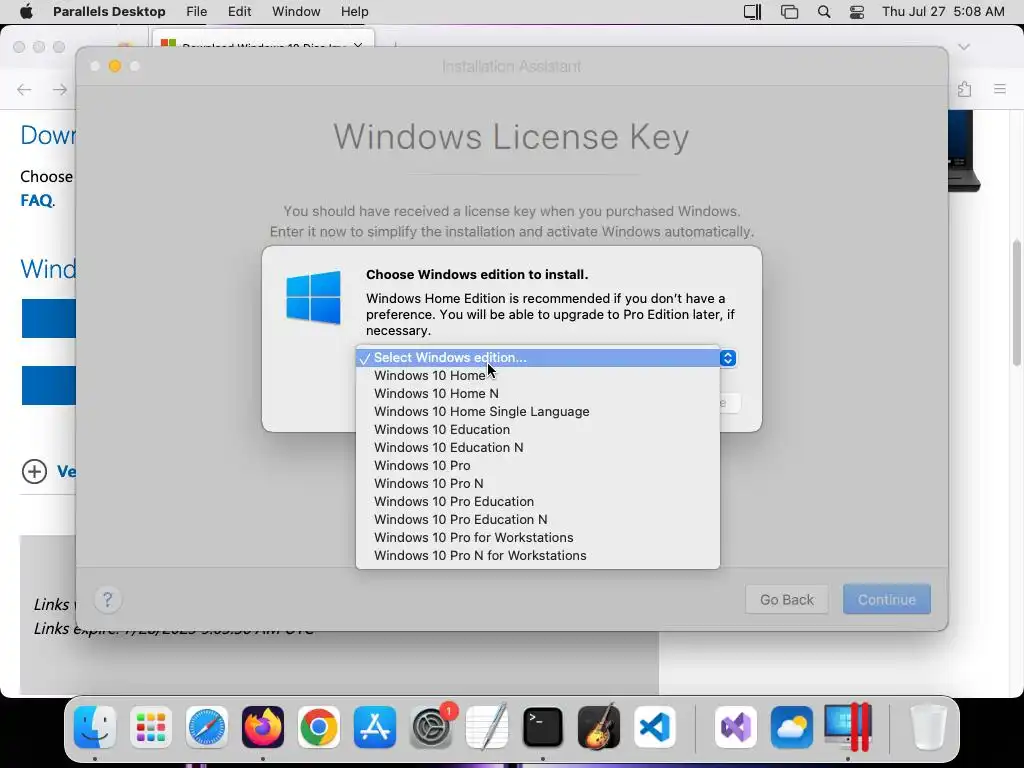
Task: Select Windows 10 Pro edition
Action: tap(537, 466)
